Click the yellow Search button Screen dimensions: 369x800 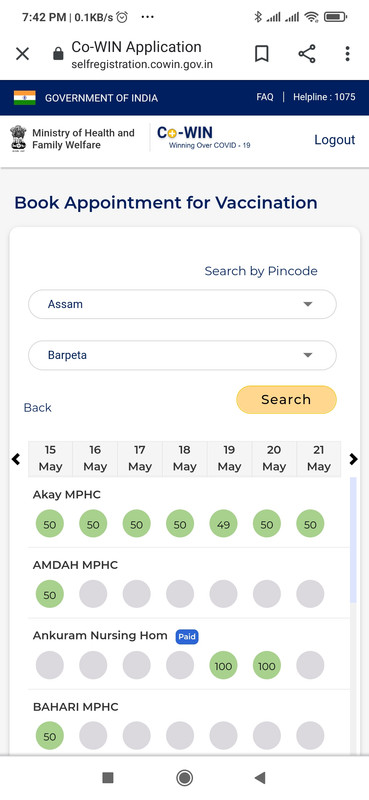click(286, 399)
